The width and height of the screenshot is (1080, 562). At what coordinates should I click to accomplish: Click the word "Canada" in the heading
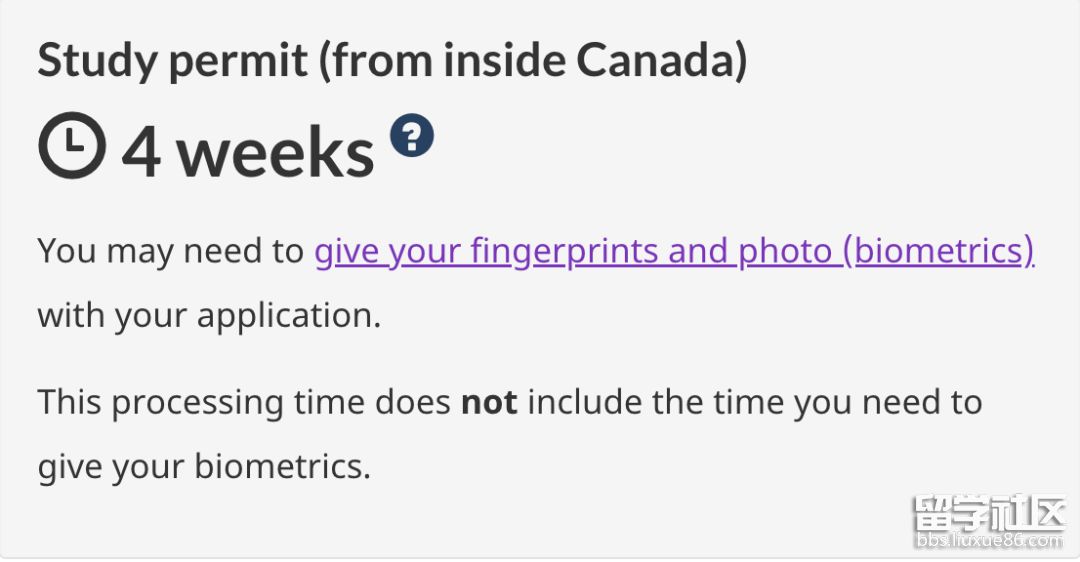pyautogui.click(x=661, y=60)
